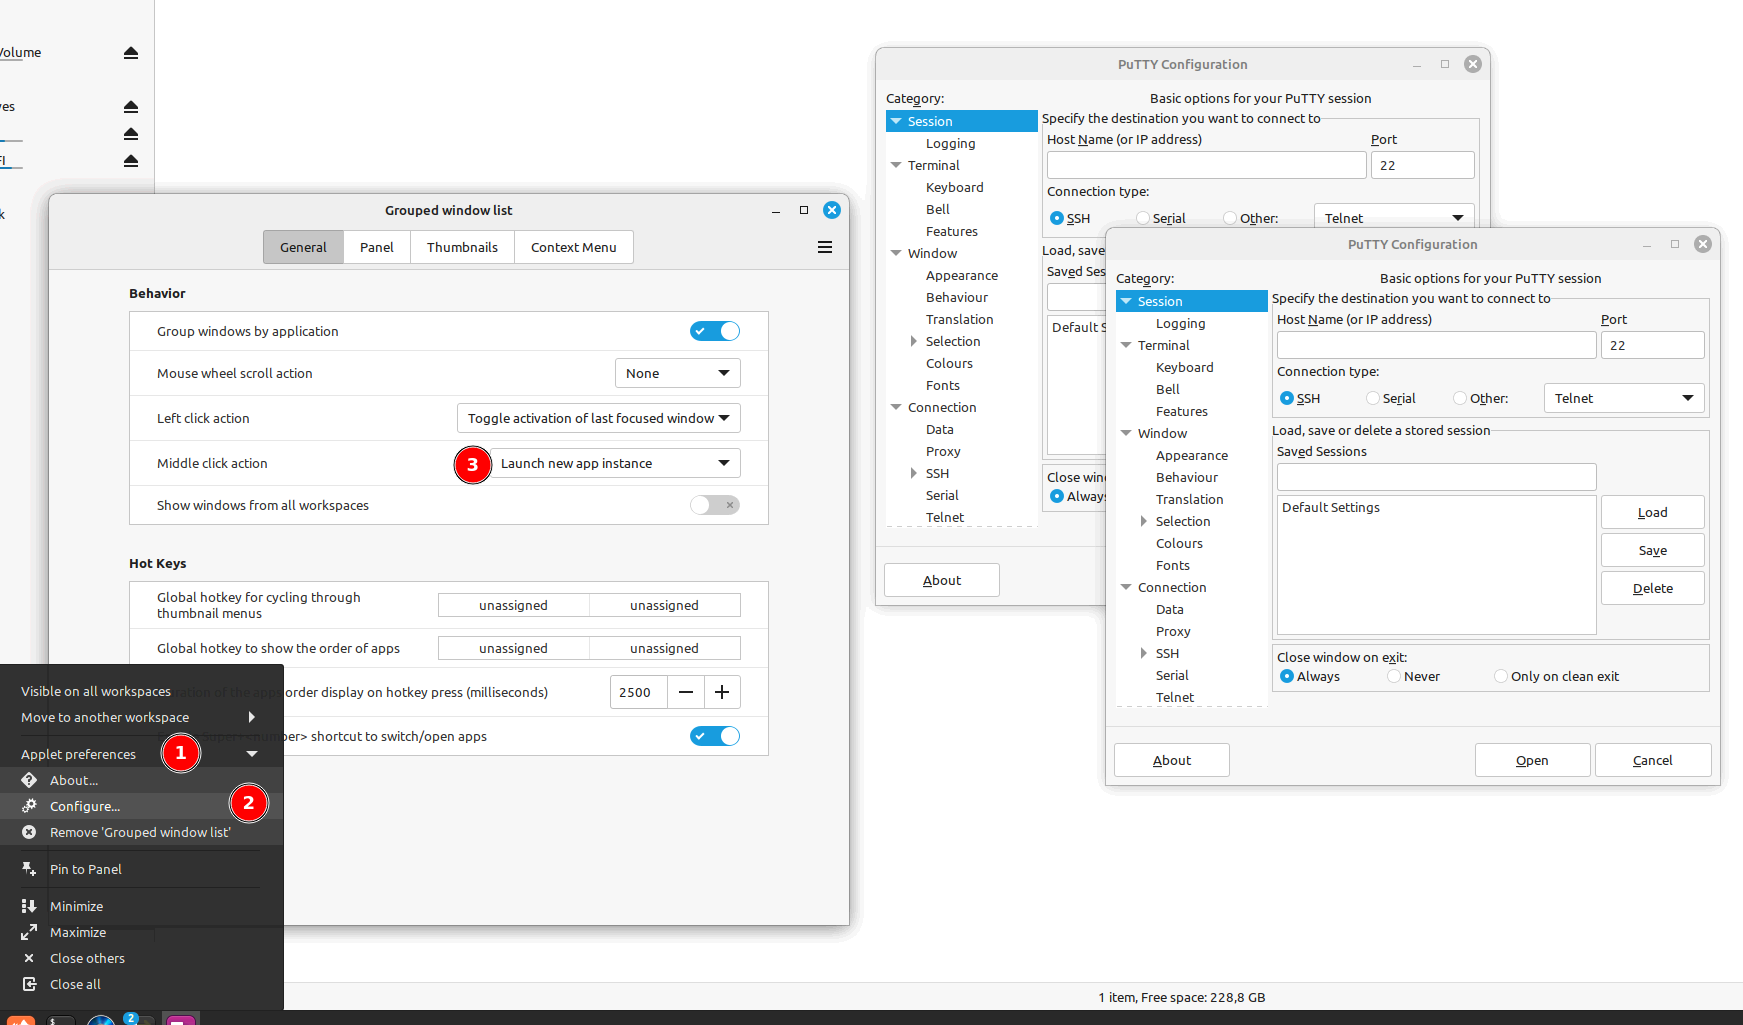Open the Telnet dropdown in front PuTTY window
1743x1025 pixels.
1624,398
